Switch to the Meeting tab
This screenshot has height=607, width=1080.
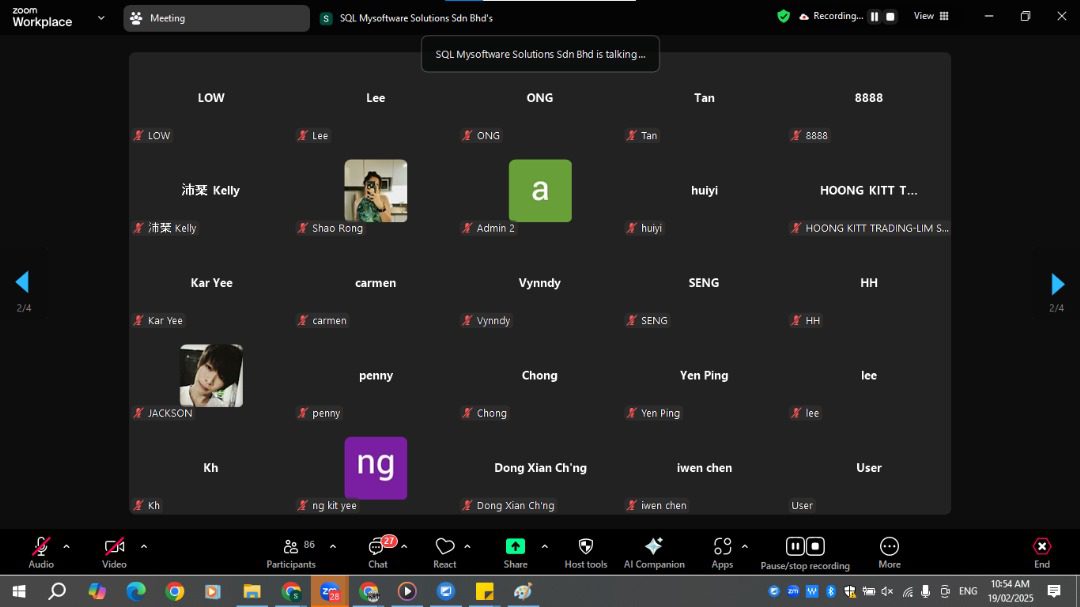tap(216, 18)
